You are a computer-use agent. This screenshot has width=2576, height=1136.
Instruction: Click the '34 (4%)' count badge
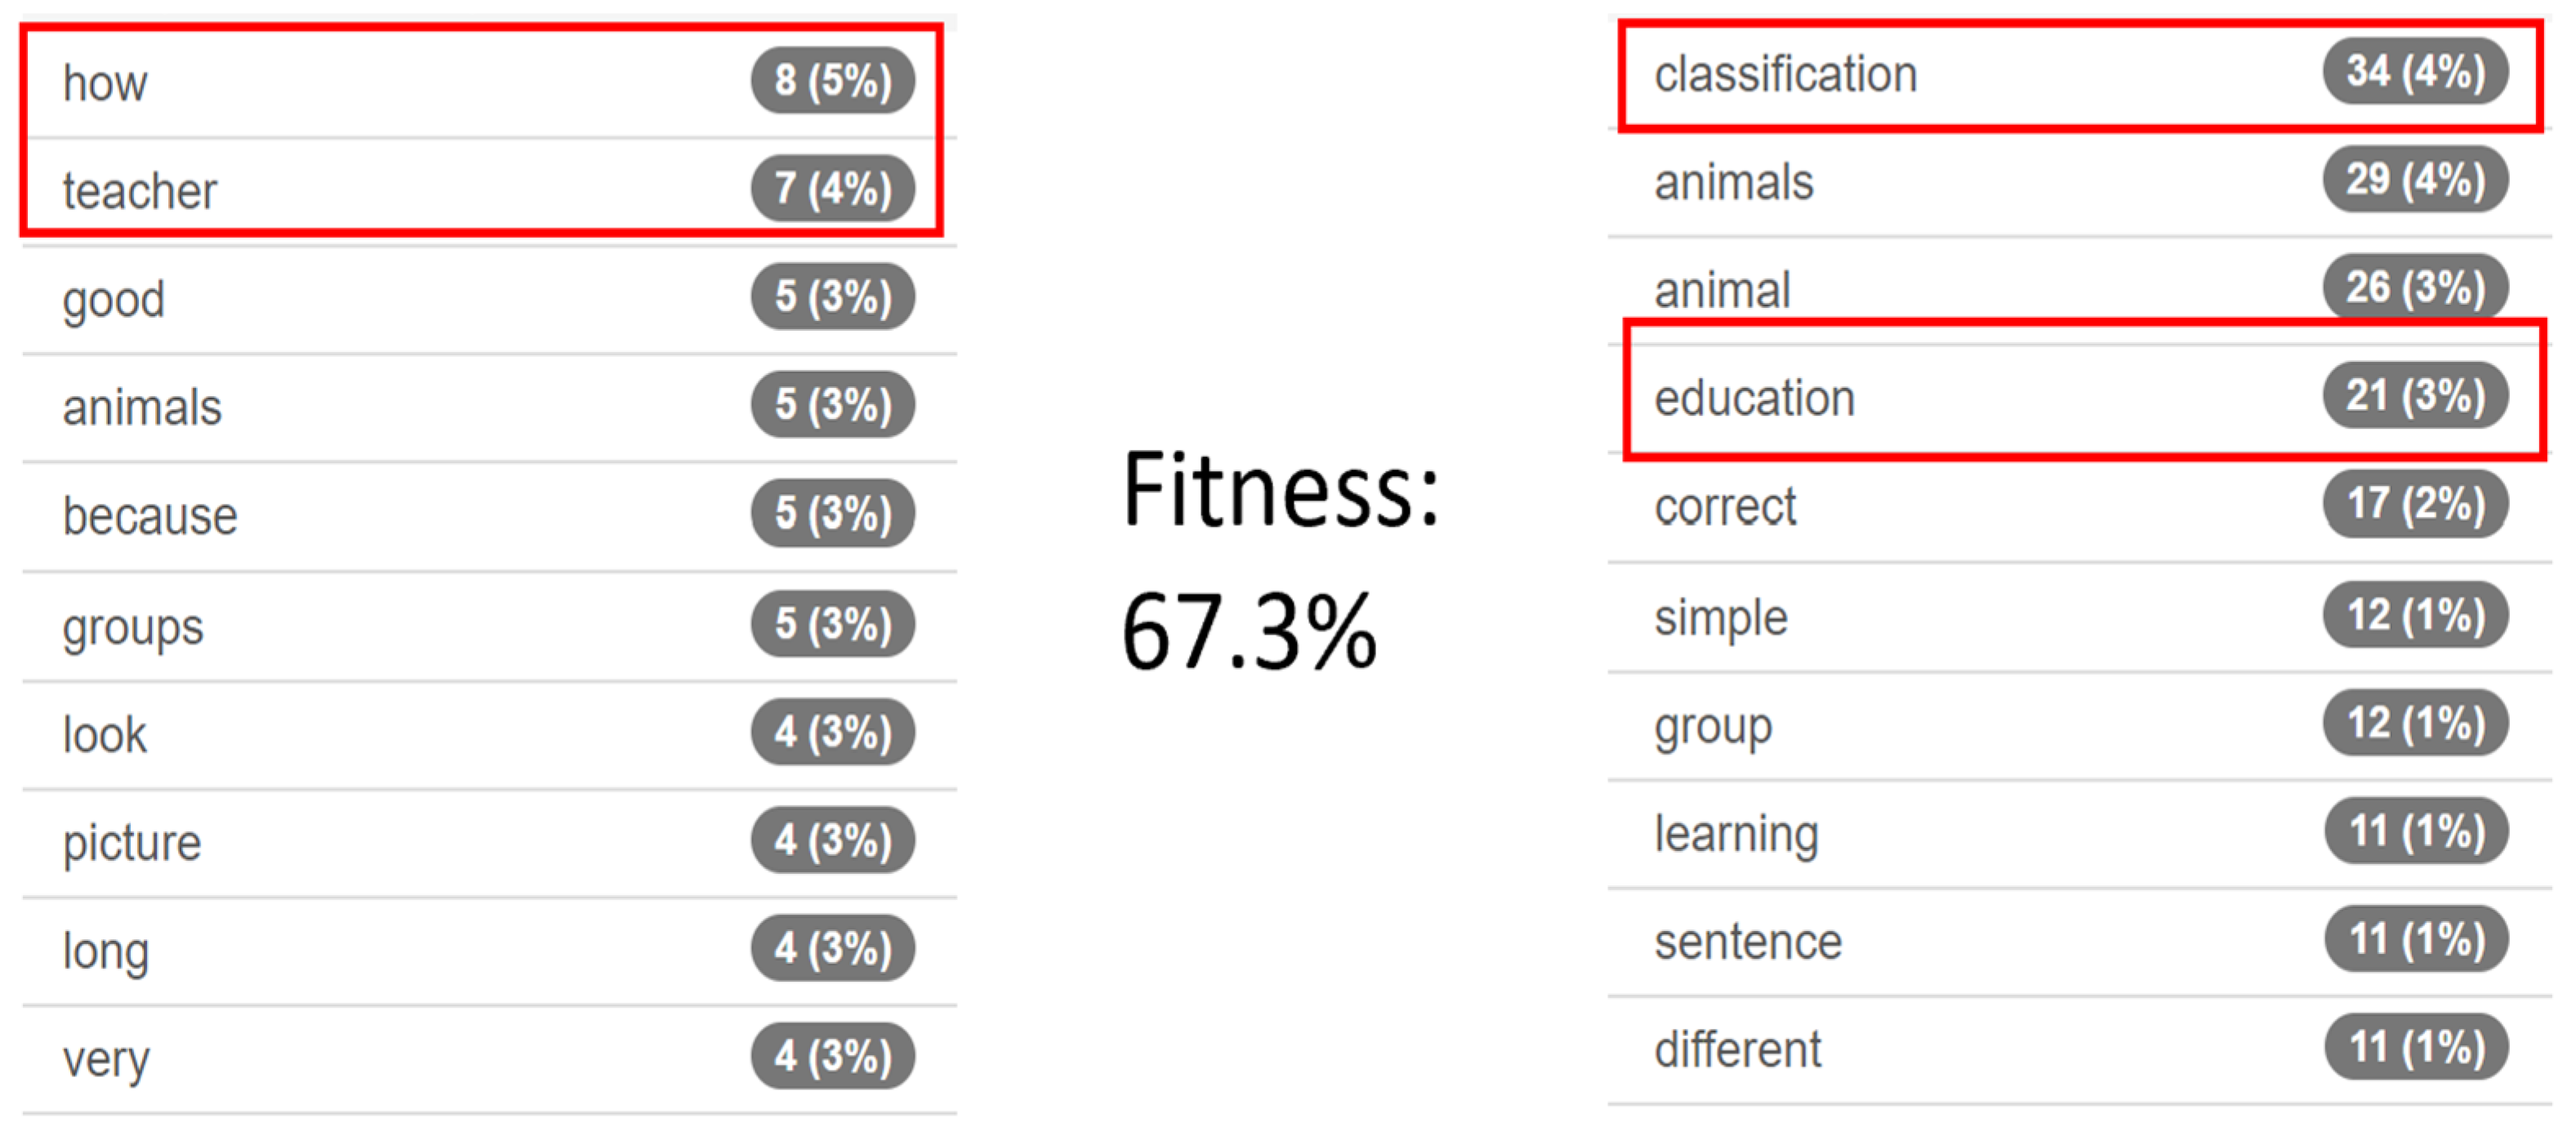tap(2415, 72)
